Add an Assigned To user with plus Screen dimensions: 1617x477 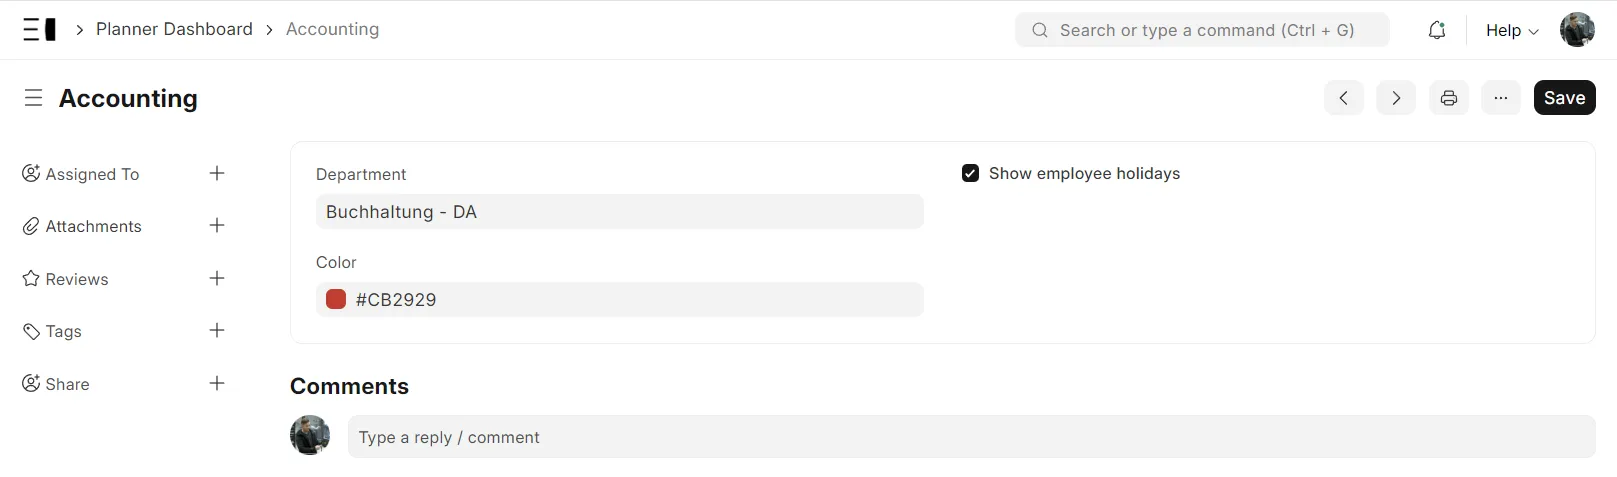point(217,173)
